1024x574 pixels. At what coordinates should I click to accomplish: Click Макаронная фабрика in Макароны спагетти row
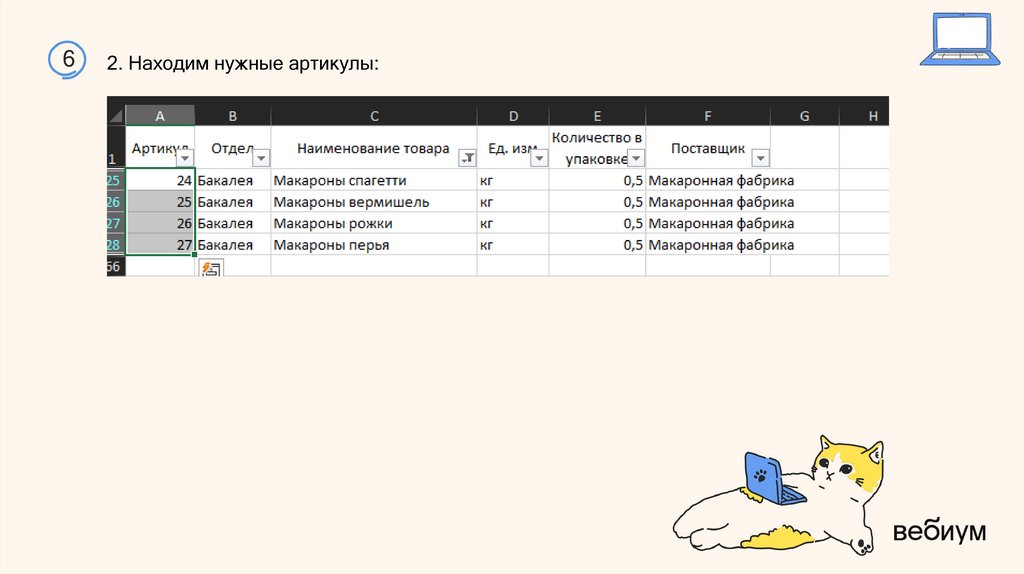point(708,180)
